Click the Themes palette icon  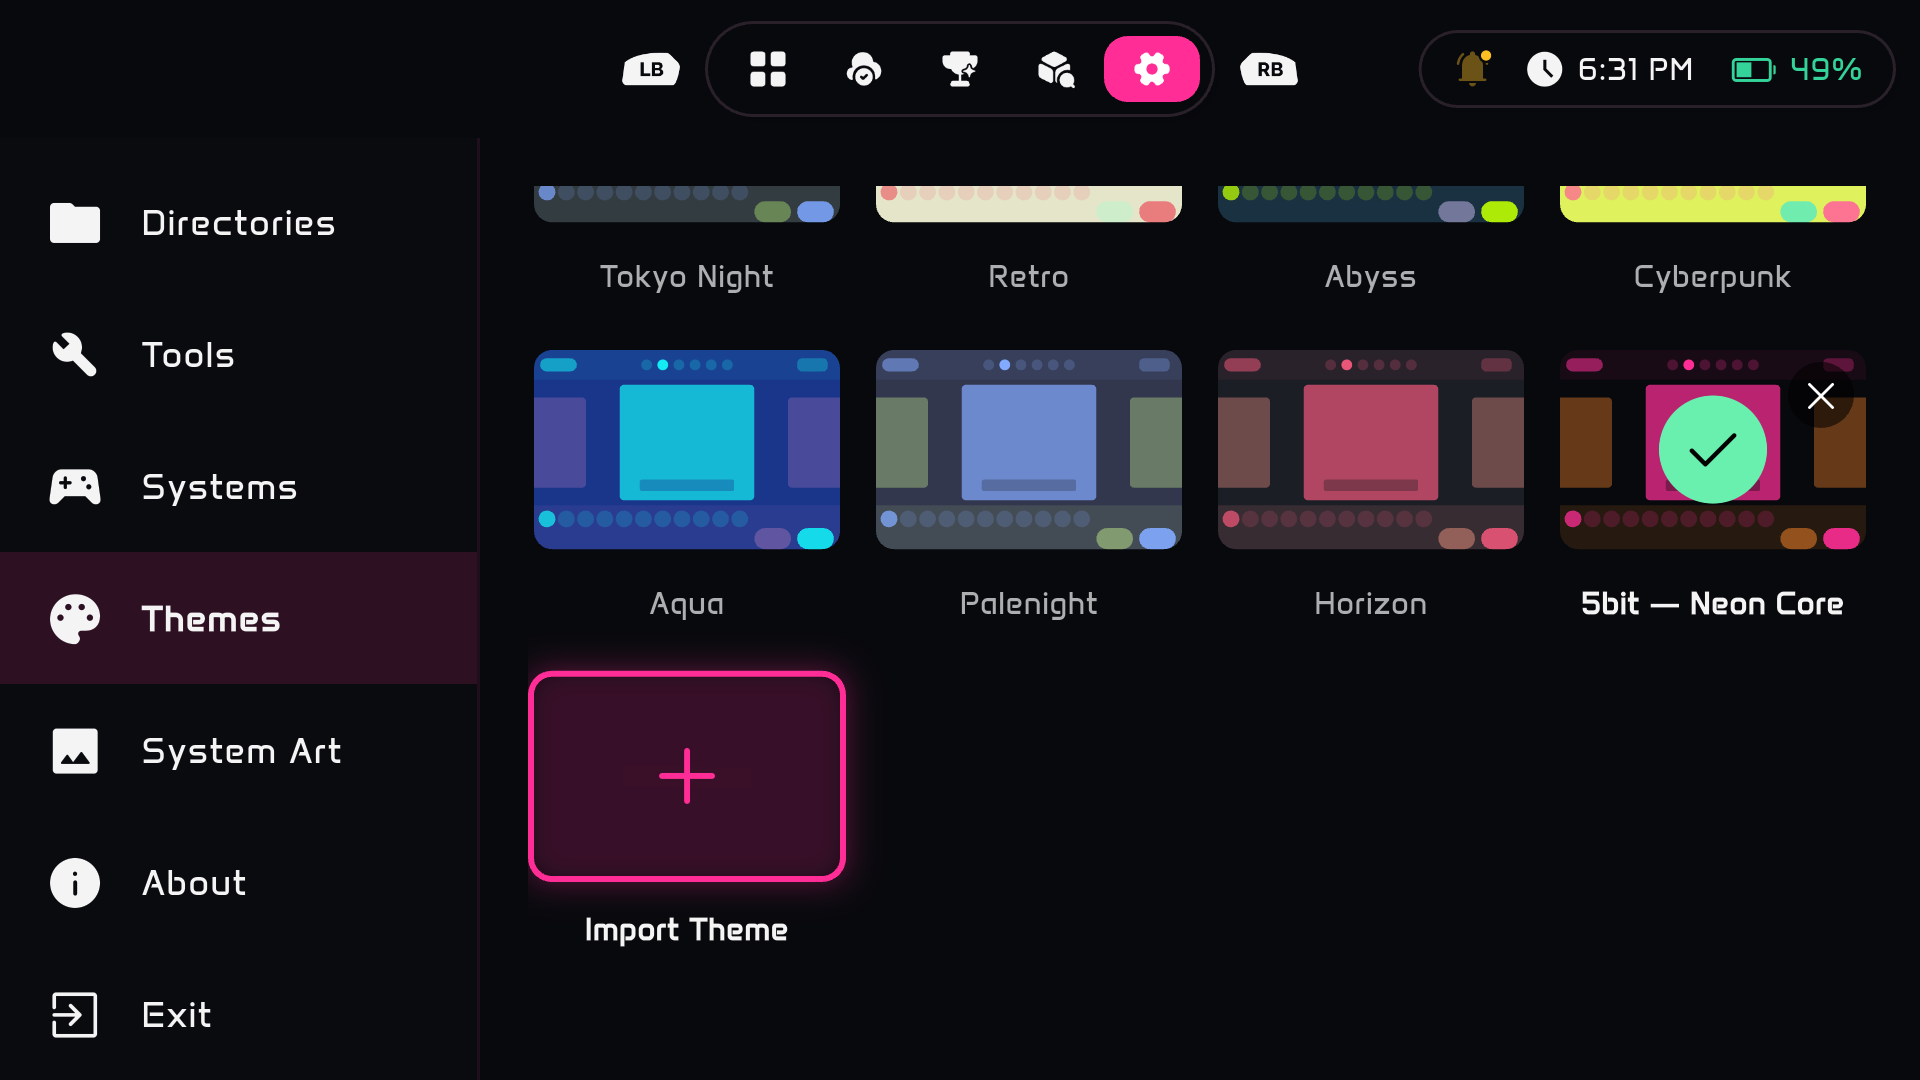click(75, 618)
